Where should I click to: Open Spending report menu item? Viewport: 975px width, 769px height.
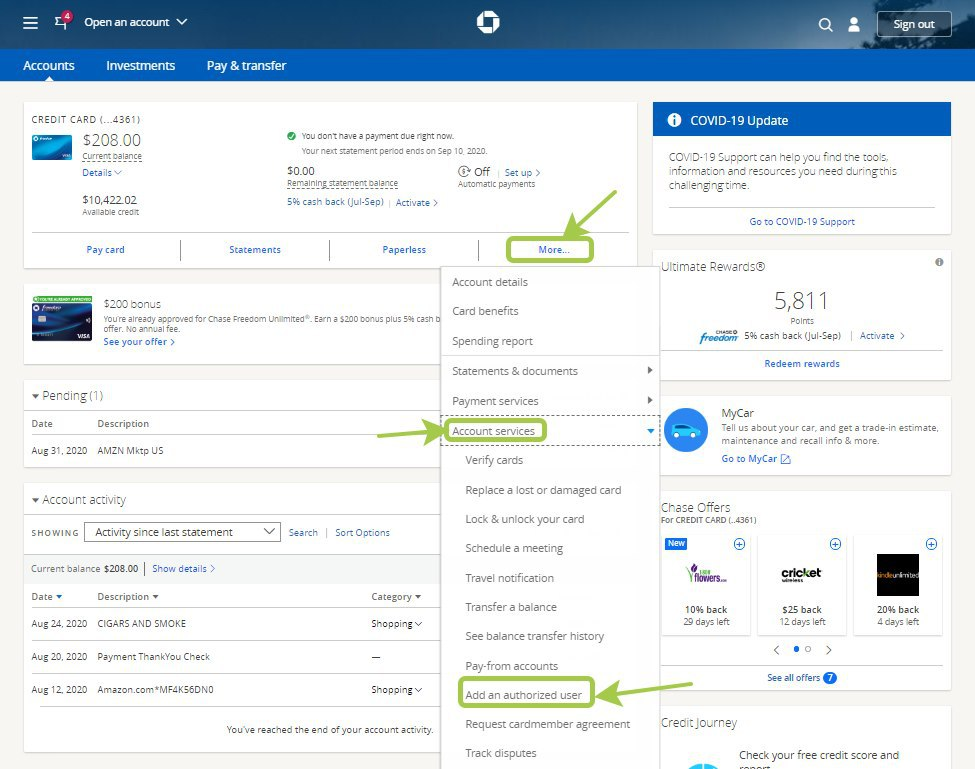coord(492,341)
